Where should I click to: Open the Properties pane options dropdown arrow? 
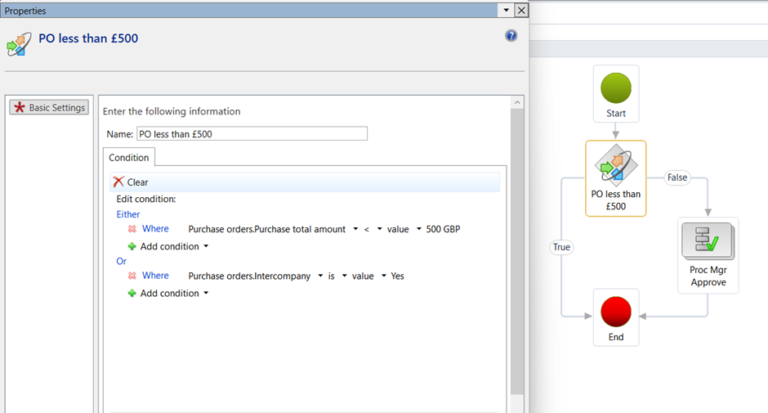[506, 10]
